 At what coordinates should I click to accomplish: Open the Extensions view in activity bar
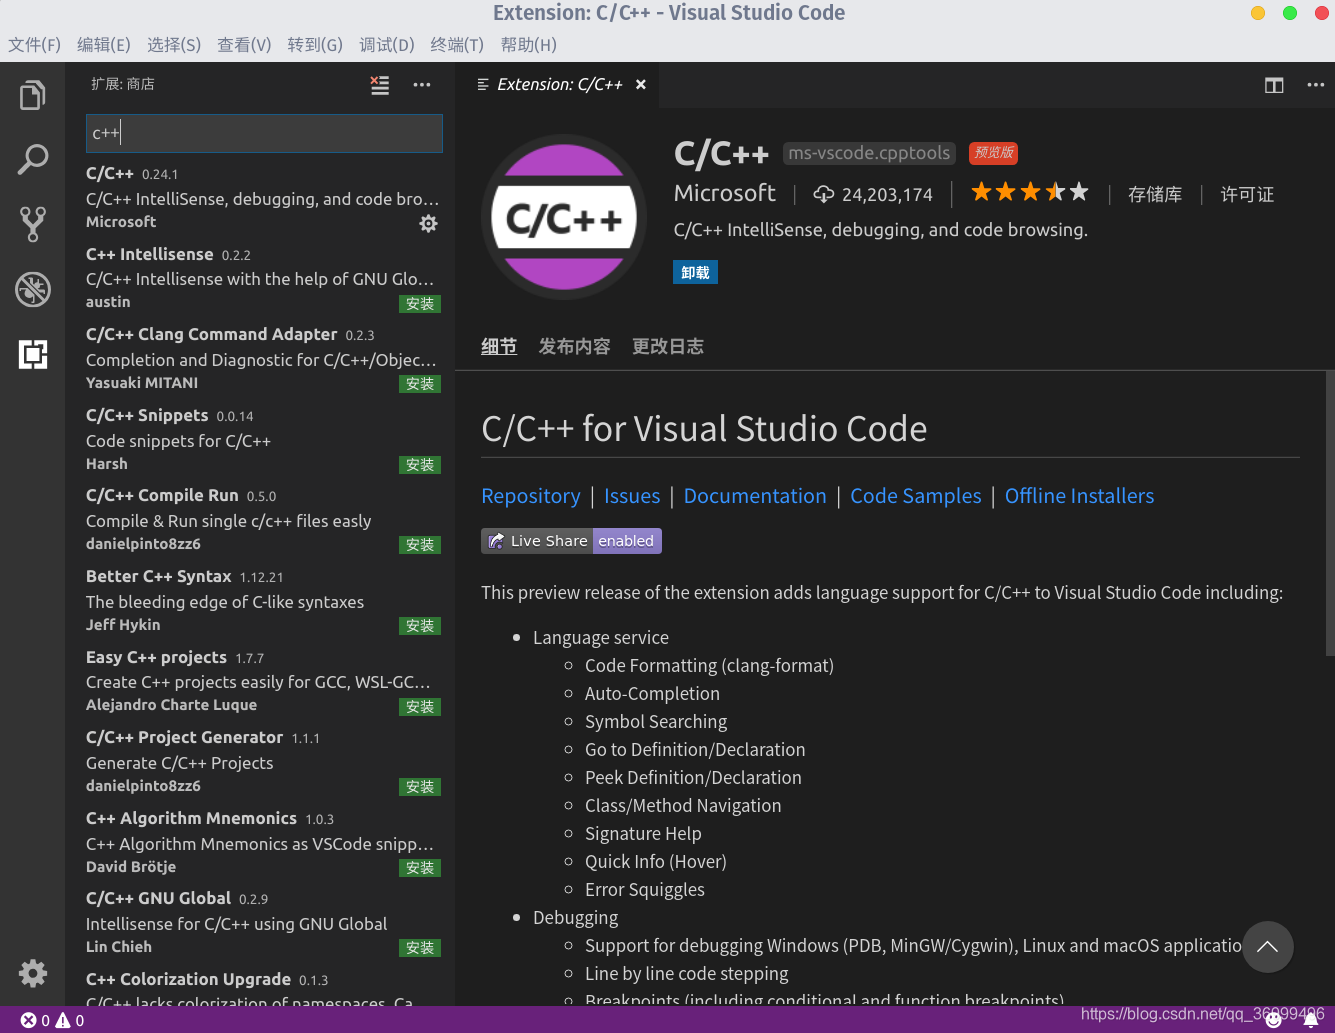tap(32, 354)
